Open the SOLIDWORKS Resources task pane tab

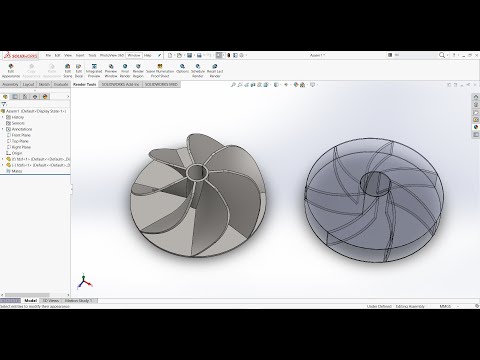[x=476, y=97]
